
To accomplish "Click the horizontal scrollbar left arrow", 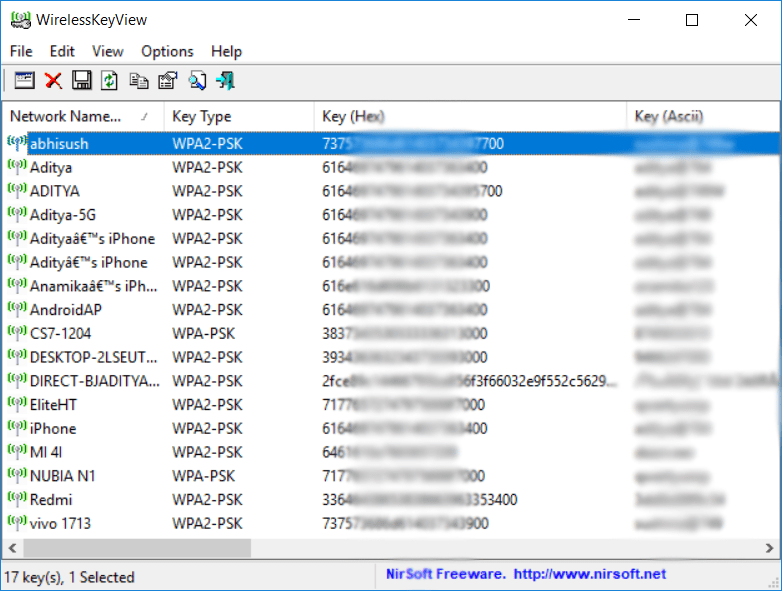I will 13,548.
